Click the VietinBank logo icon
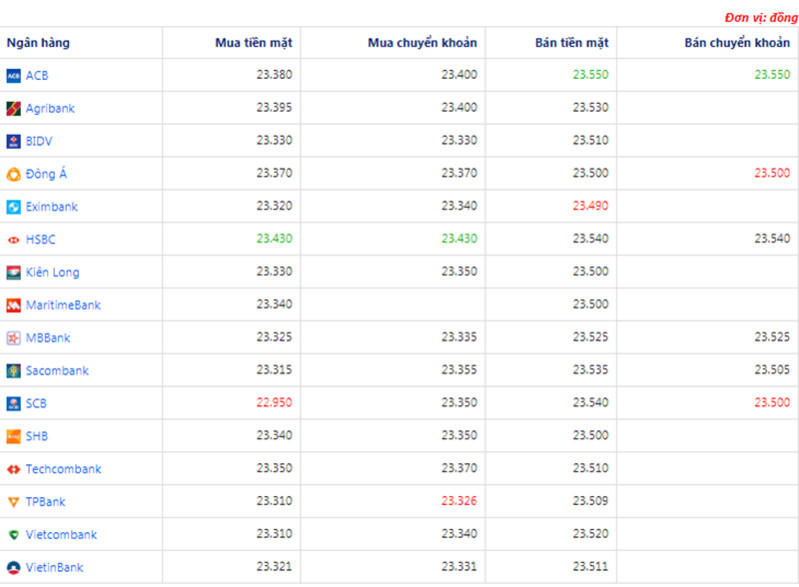Image resolution: width=799 pixels, height=587 pixels. (x=13, y=568)
